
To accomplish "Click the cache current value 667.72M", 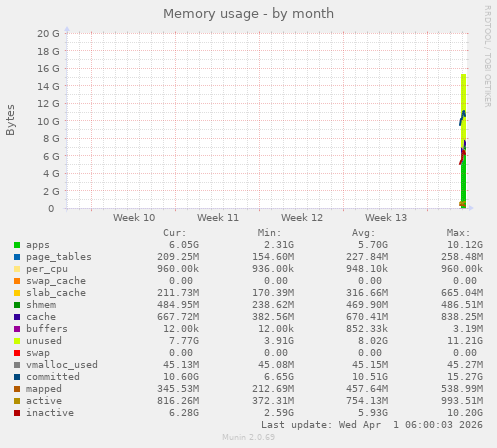I will tap(178, 317).
